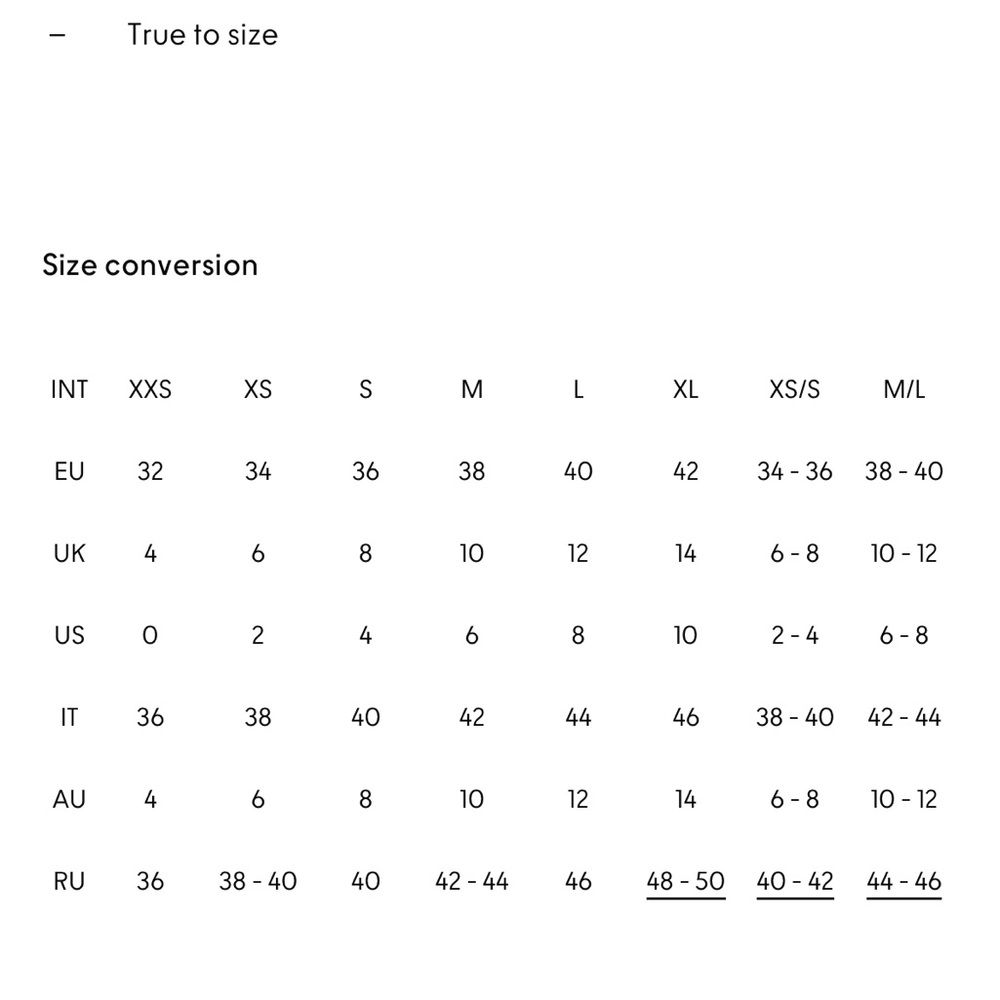Click the underlined RU size 40 - 42
The width and height of the screenshot is (1000, 1000).
795,881
